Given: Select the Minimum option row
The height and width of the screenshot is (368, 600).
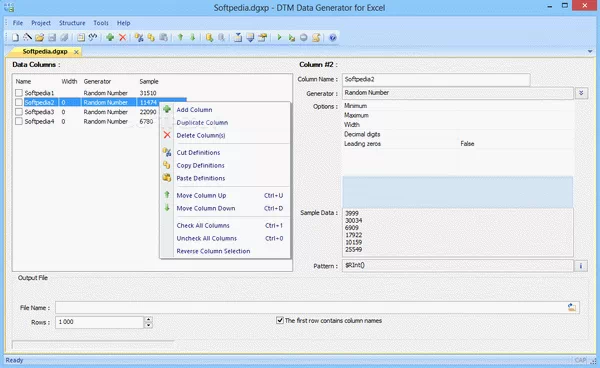Looking at the screenshot, I should point(458,106).
